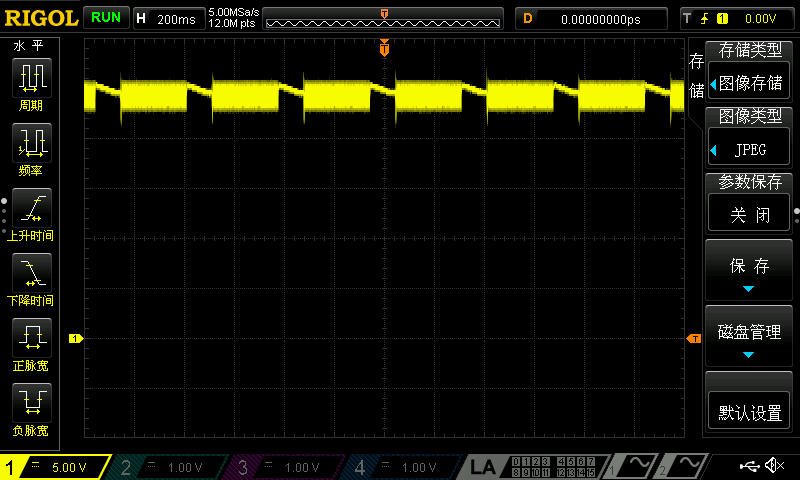Click the trigger level 0.00V readout
This screenshot has height=480, width=800.
tap(760, 19)
